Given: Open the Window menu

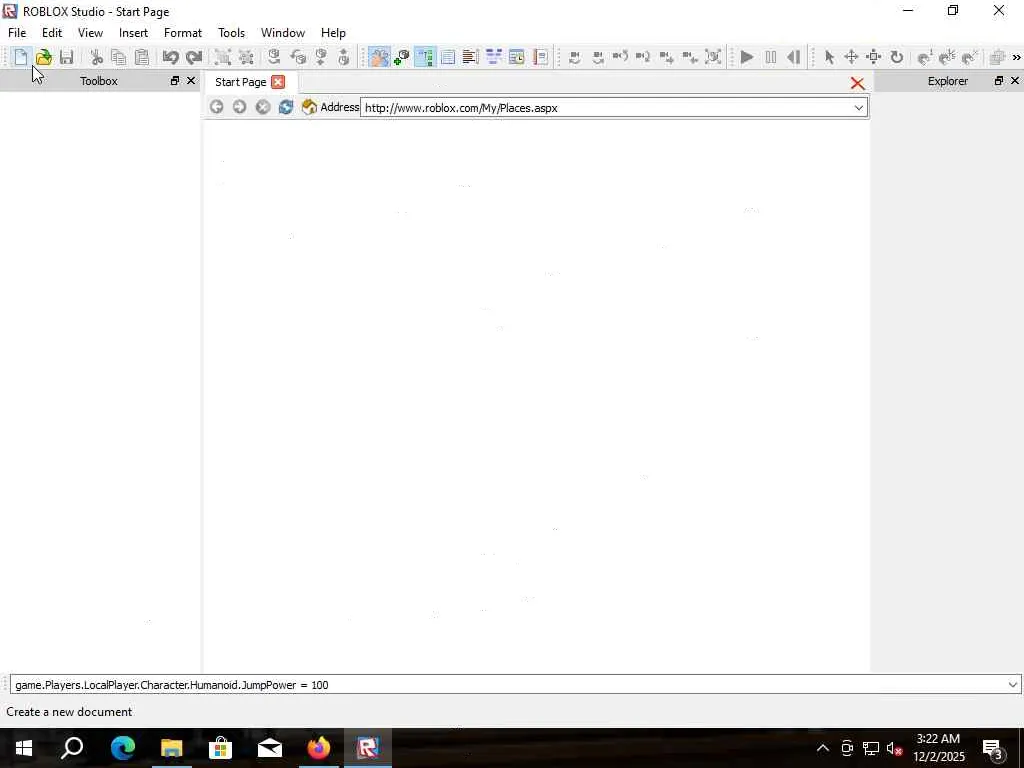Looking at the screenshot, I should point(283,33).
